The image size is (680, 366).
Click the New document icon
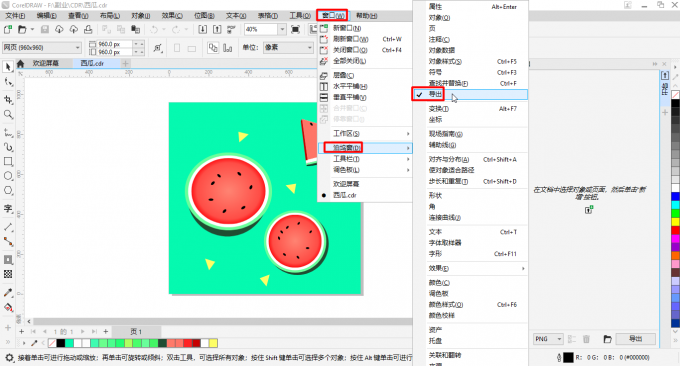click(7, 29)
